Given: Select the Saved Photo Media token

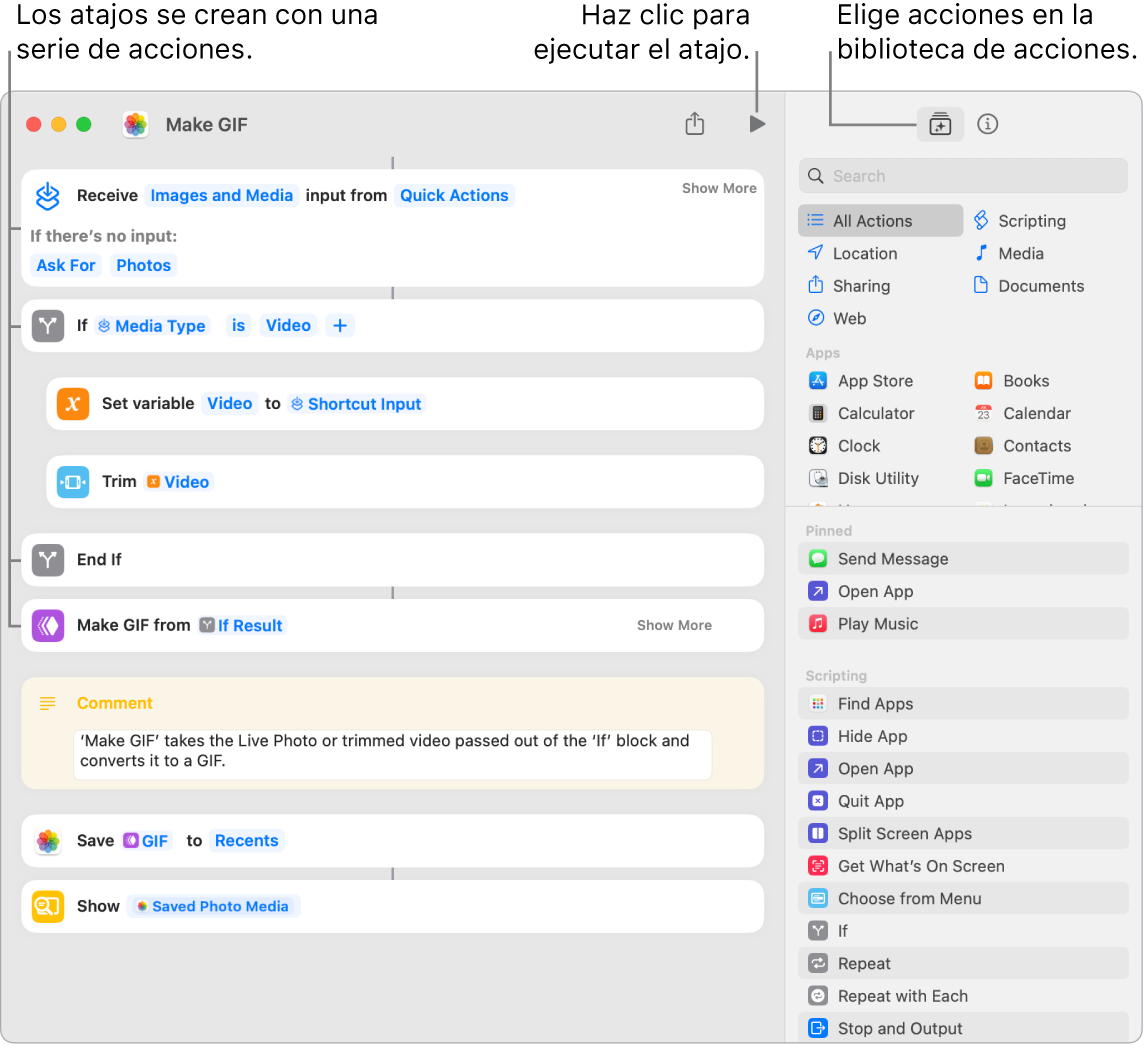Looking at the screenshot, I should coord(213,906).
